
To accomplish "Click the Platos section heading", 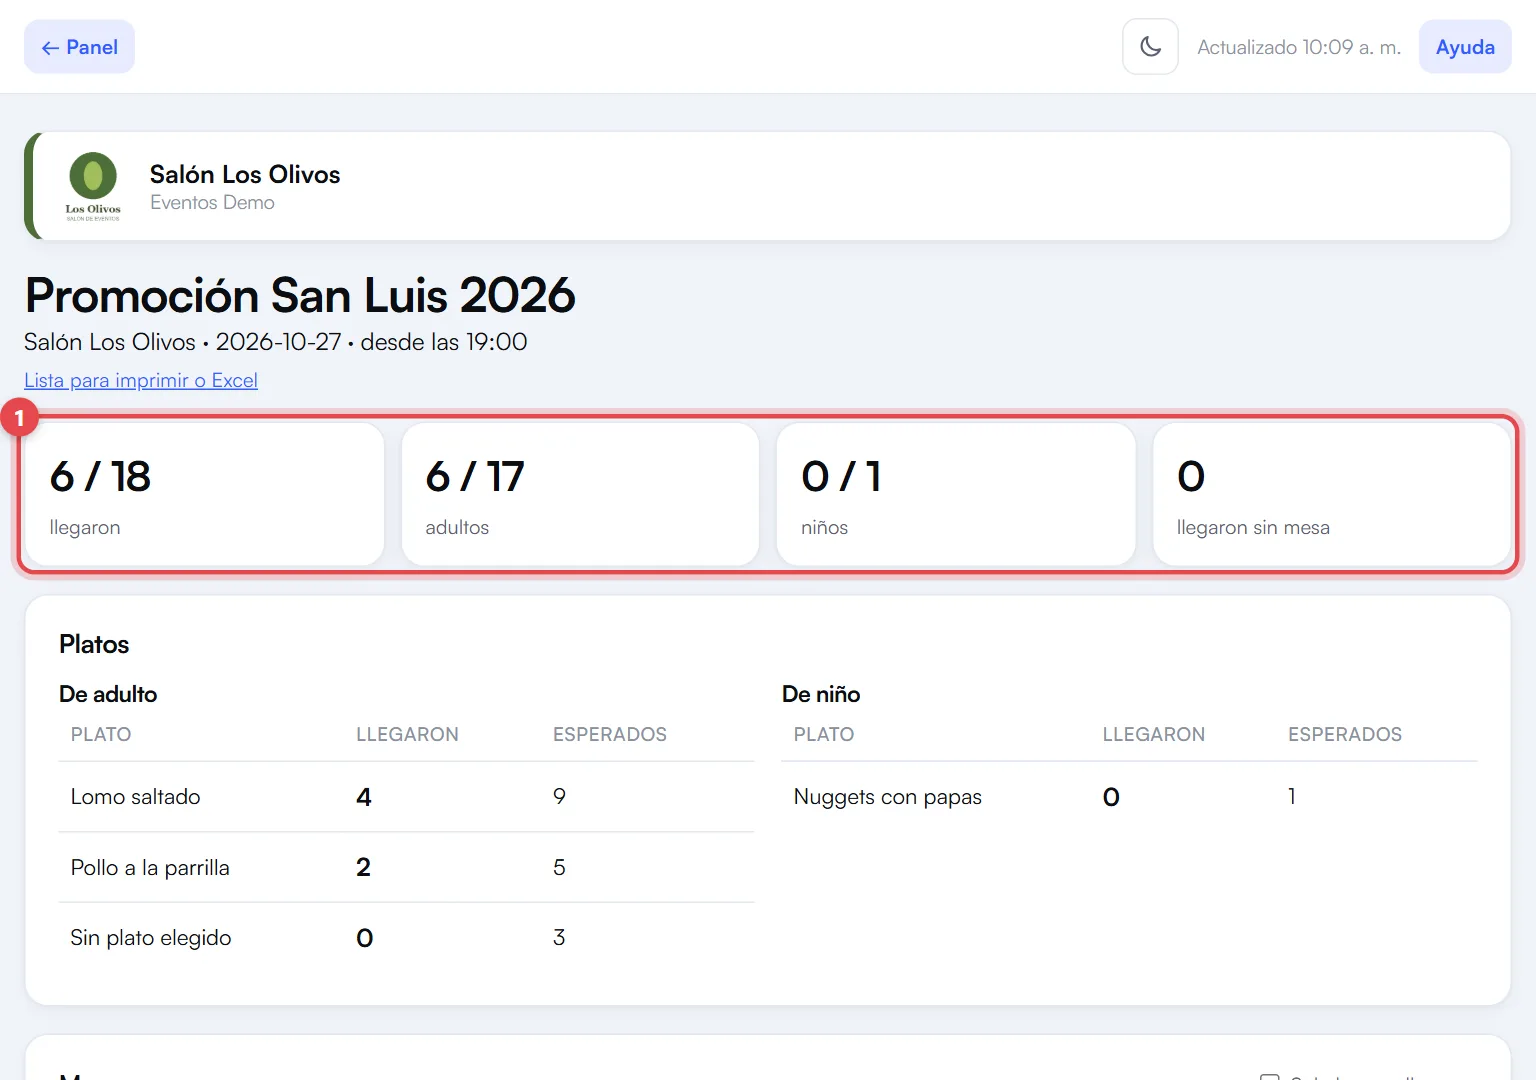I will [94, 644].
